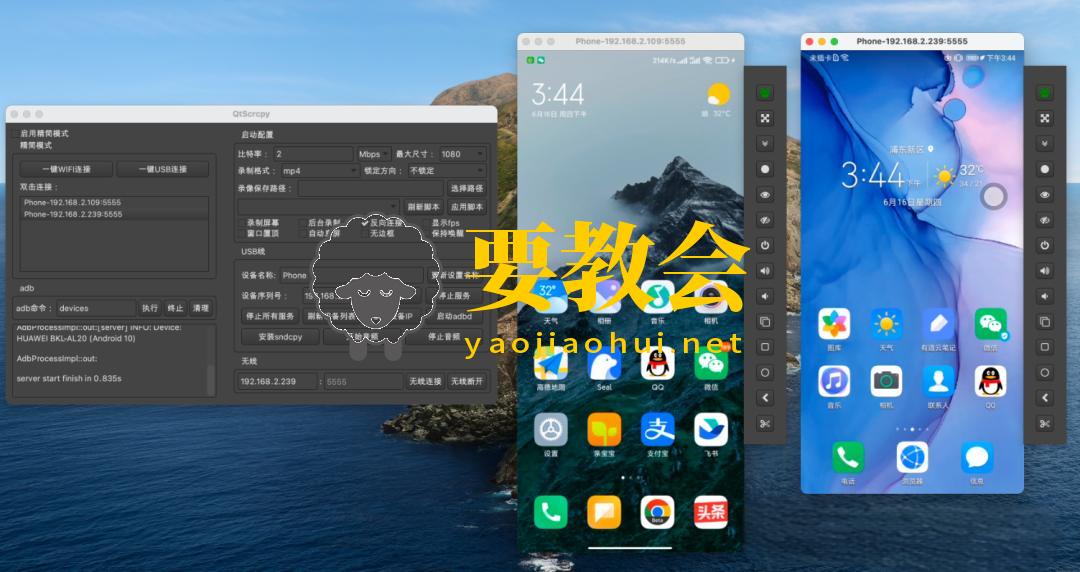1080x572 pixels.
Task: Click the 终止 button
Action: 176,309
